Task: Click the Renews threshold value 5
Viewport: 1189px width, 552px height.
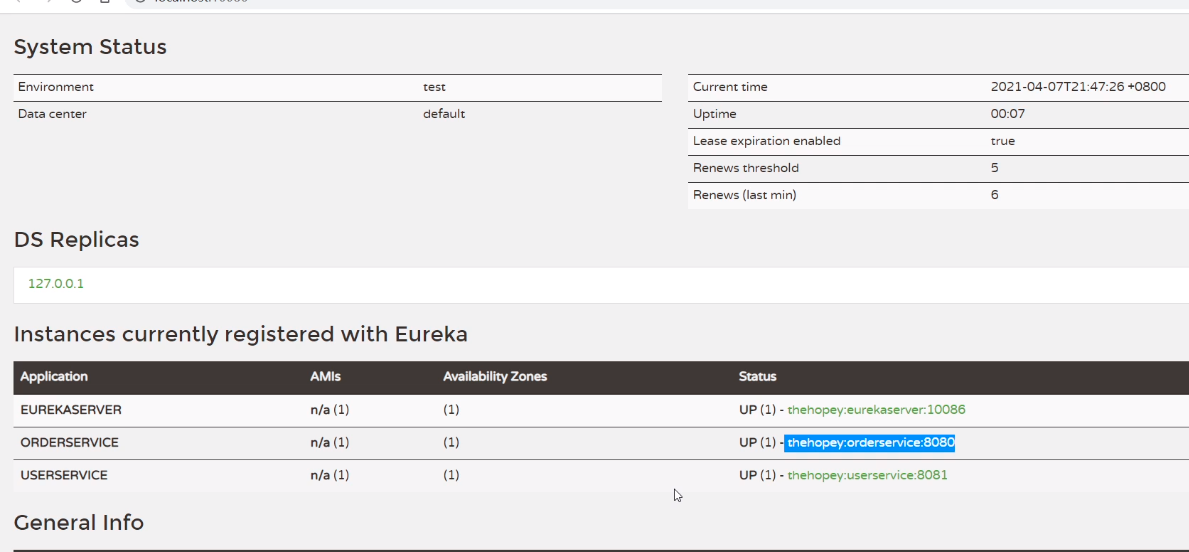Action: coord(995,168)
